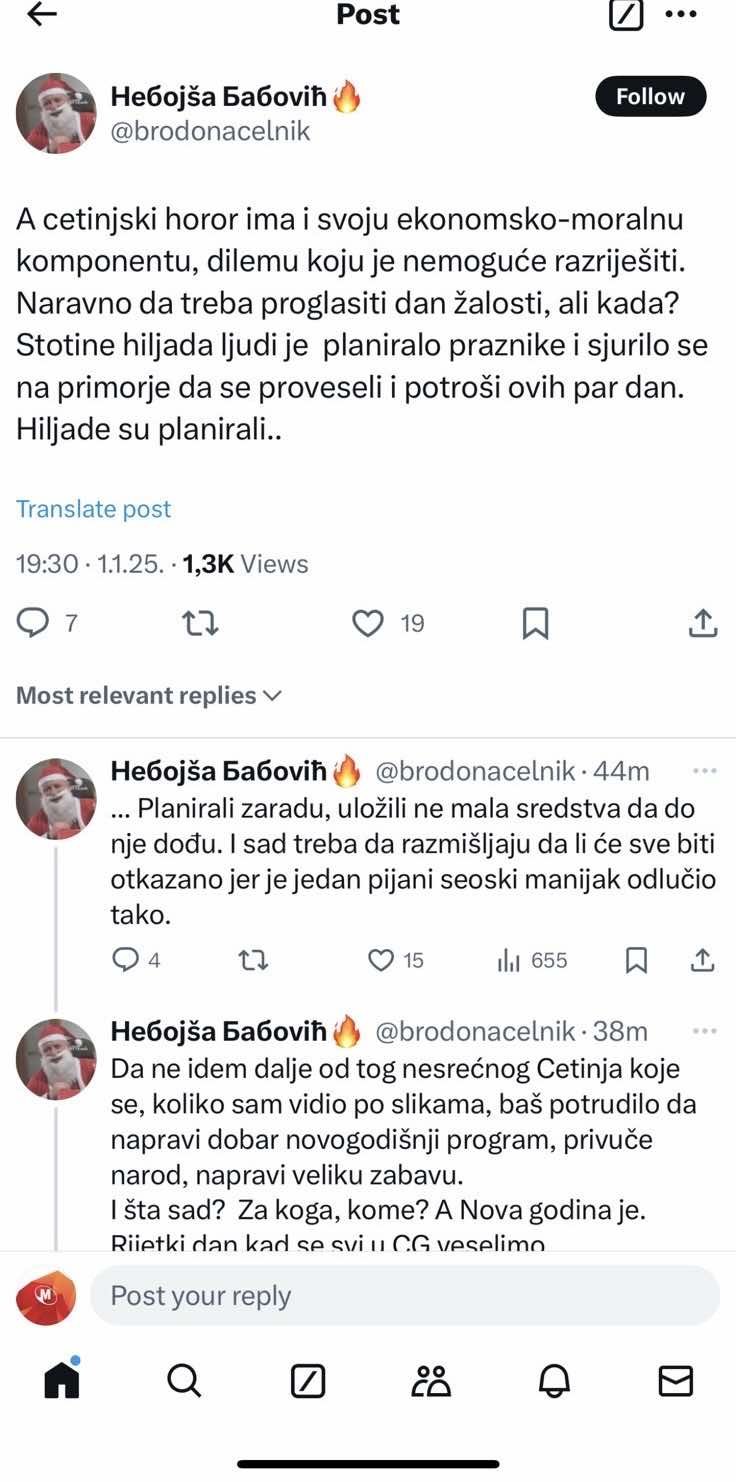Follow @brodonacelnik
736x1482 pixels.
(650, 96)
